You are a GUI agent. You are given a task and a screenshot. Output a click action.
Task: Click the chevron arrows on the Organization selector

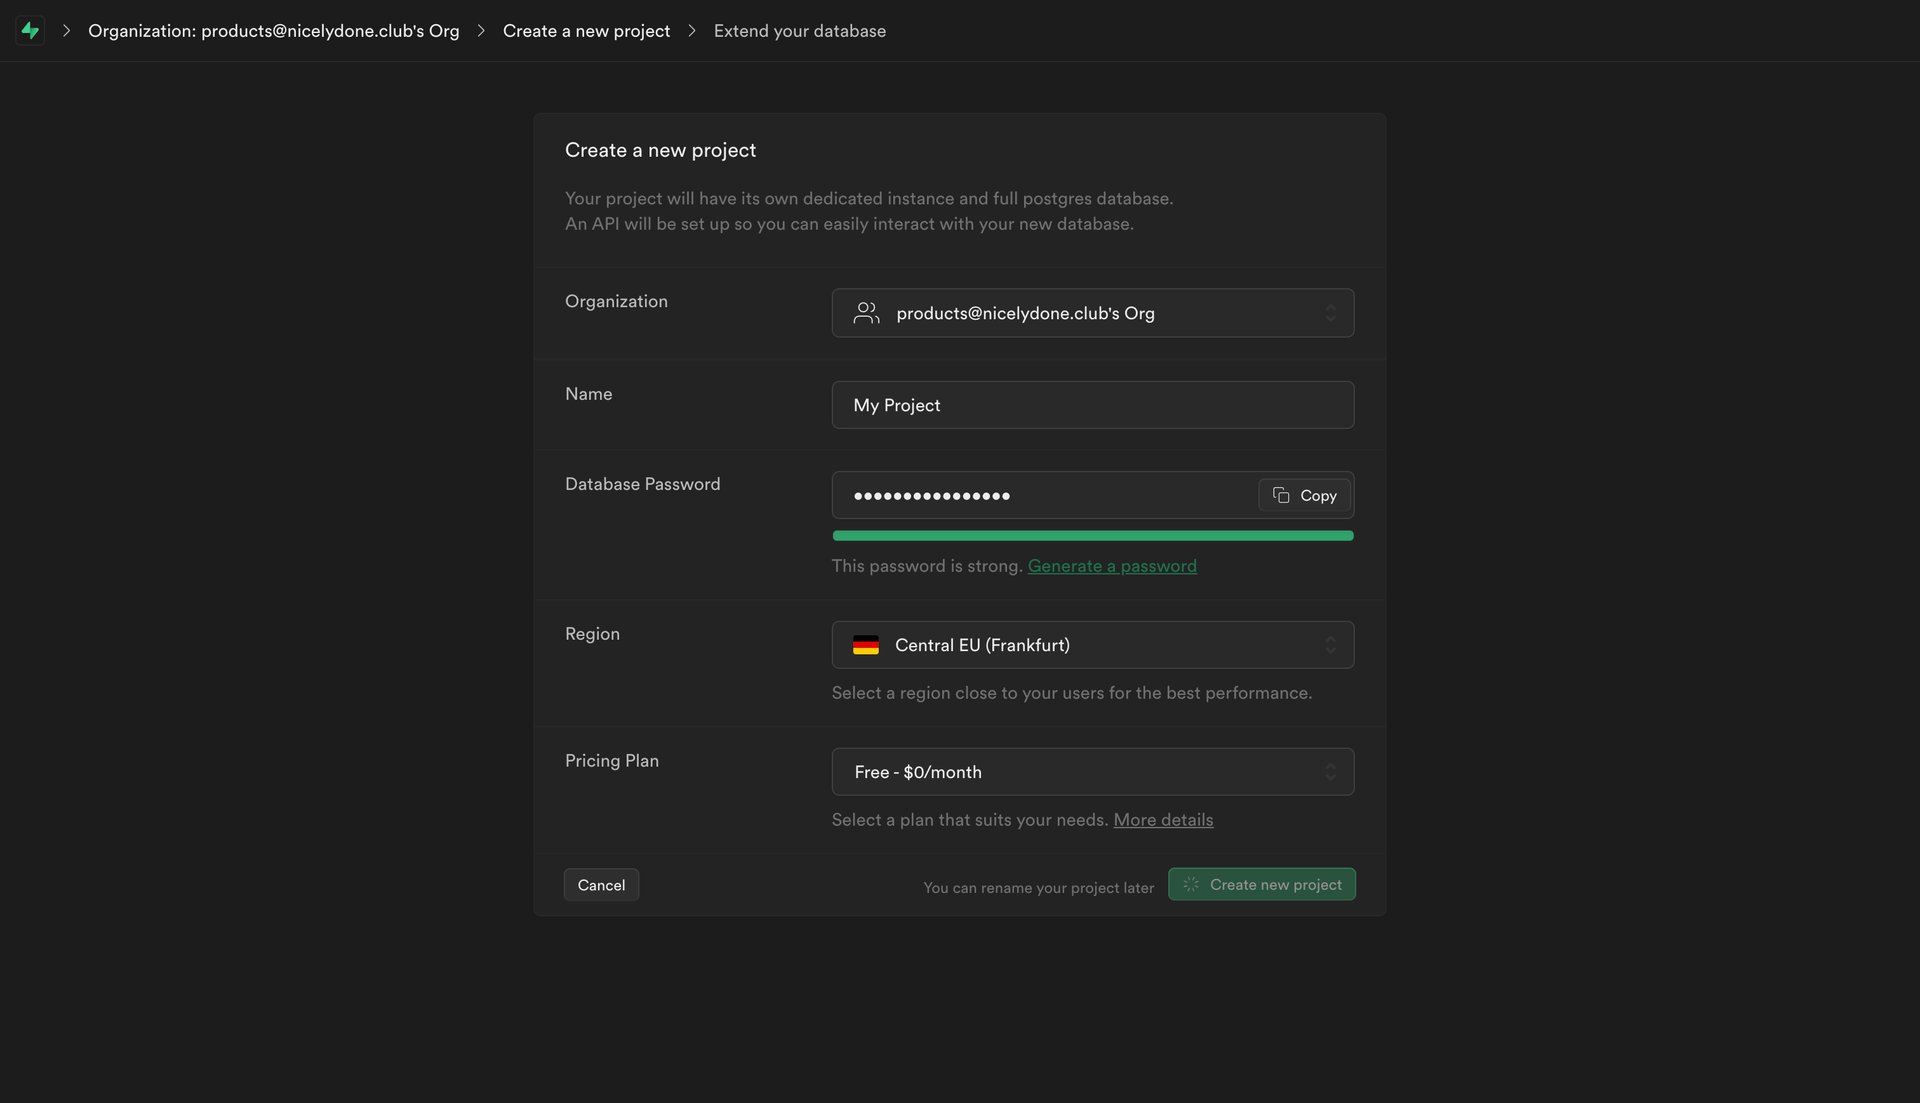click(1331, 312)
